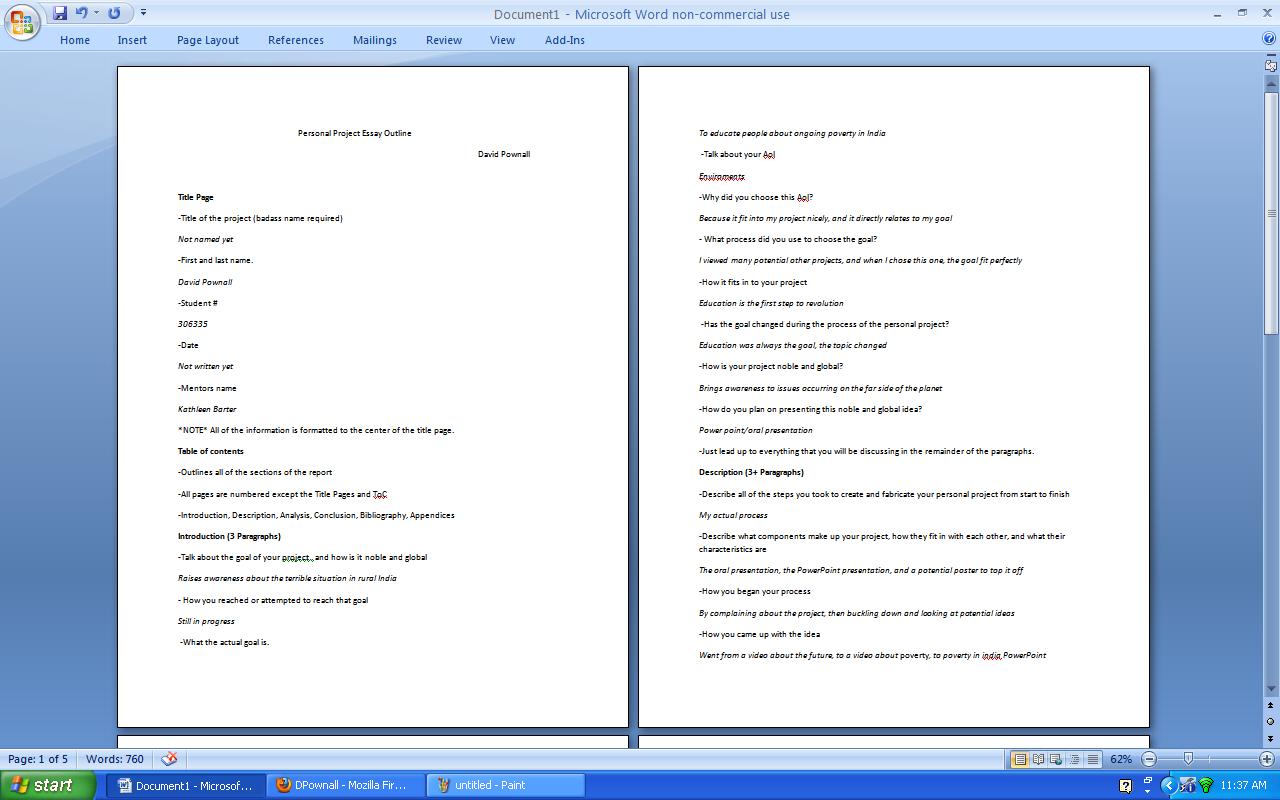The height and width of the screenshot is (800, 1280).
Task: Open the Customize Quick Access Toolbar menu
Action: click(x=143, y=12)
